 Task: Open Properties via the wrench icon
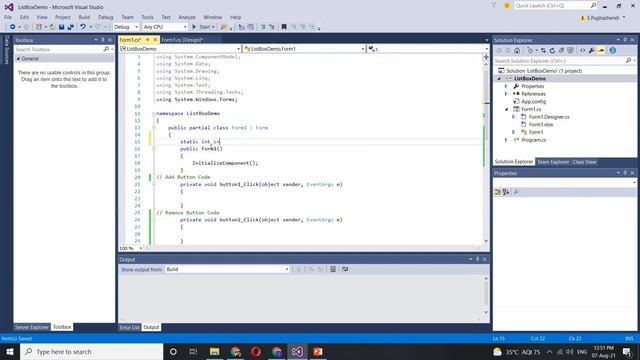[591, 51]
